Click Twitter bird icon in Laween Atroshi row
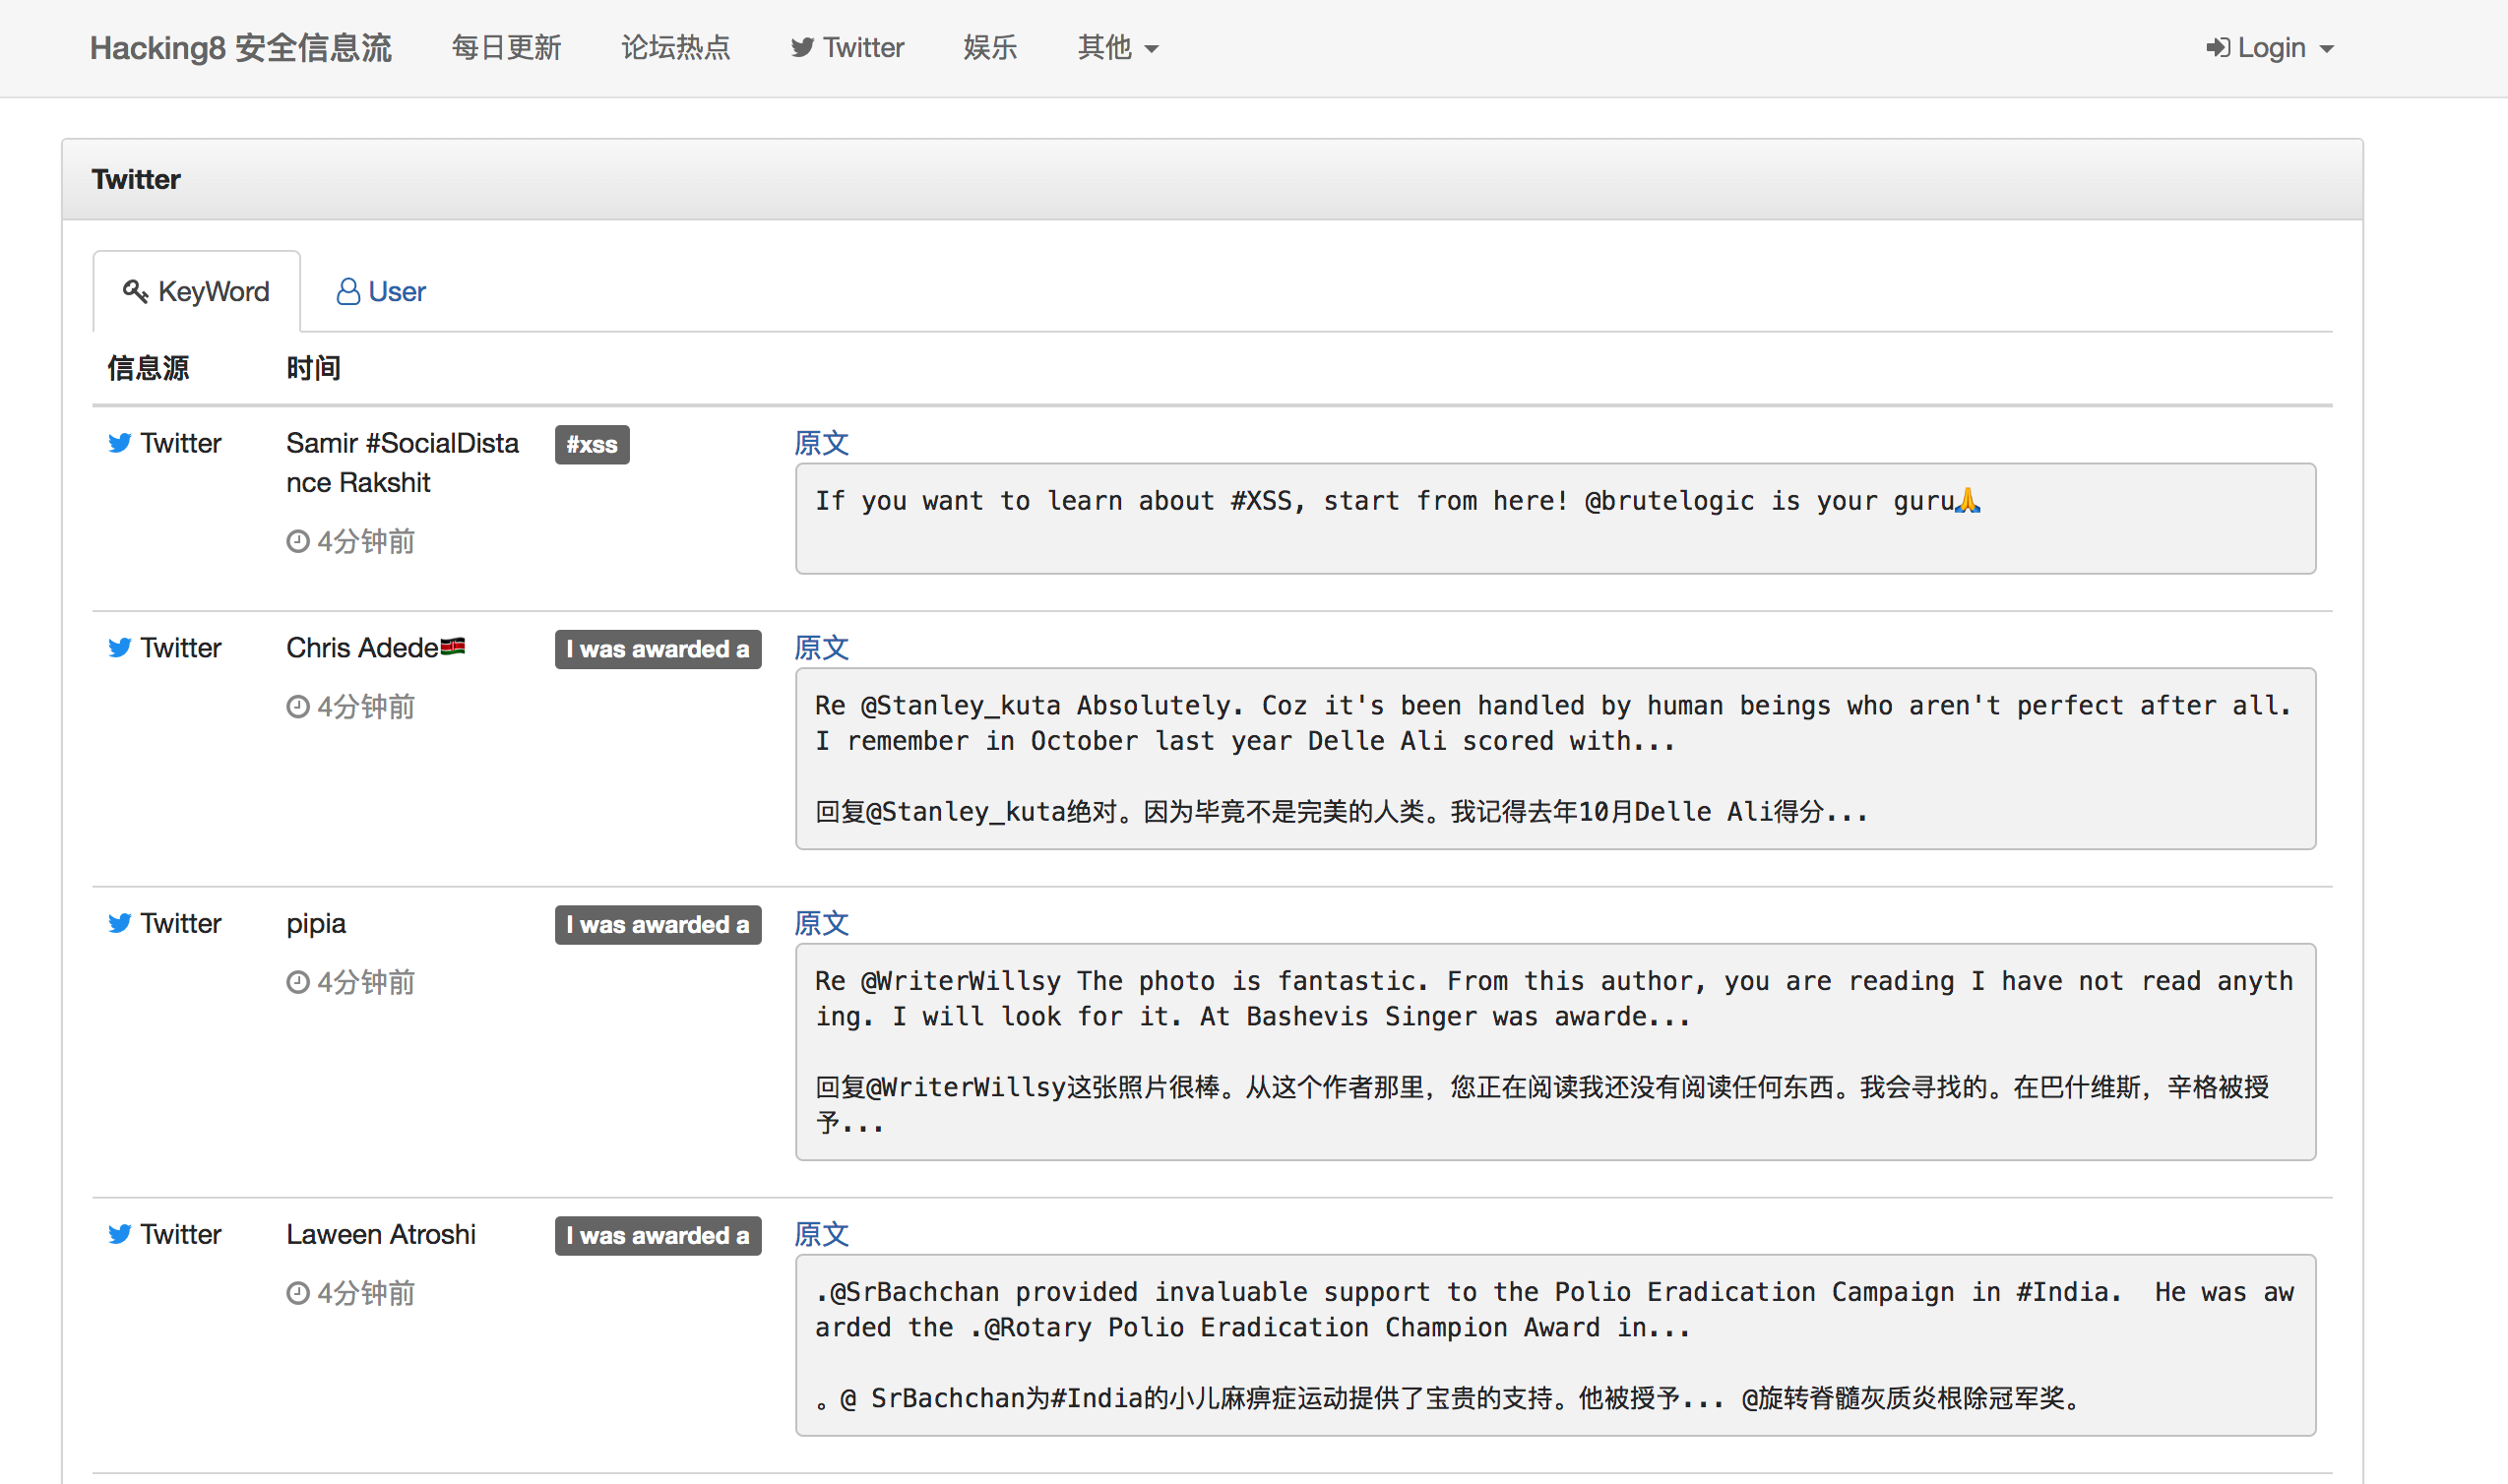 point(120,1234)
